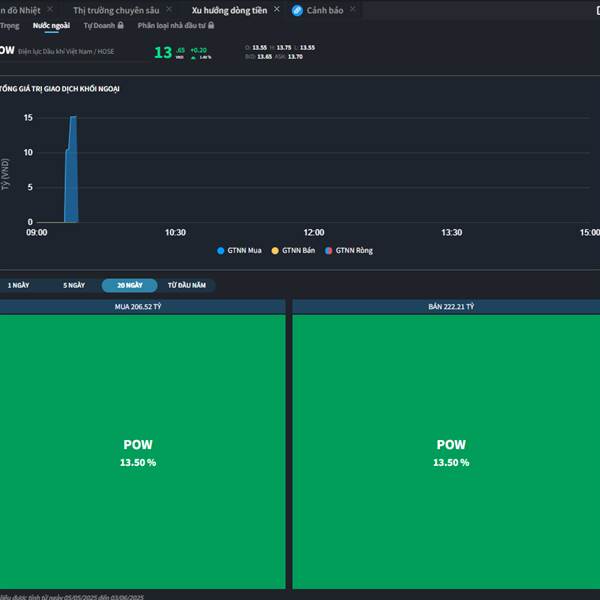
Task: Click the company name 'Điện lực Dầu khí Việt Nam / HOSE'
Action: (66, 52)
